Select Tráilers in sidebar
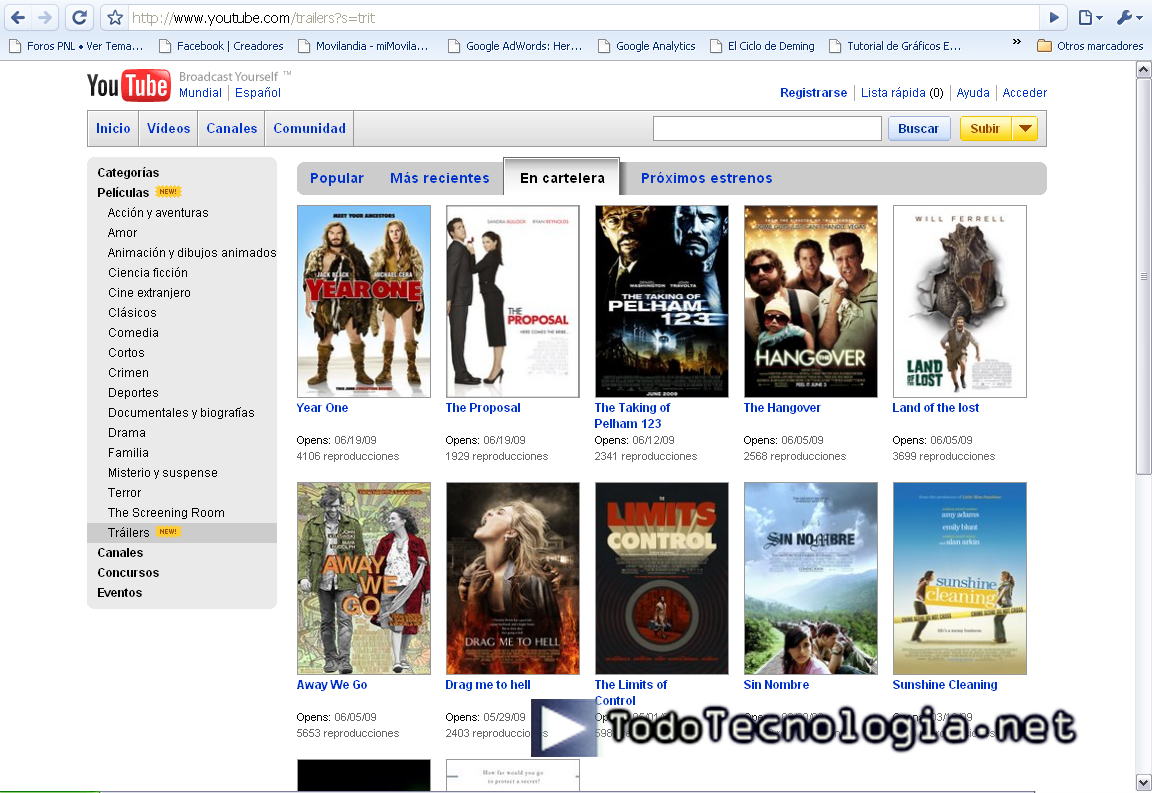This screenshot has width=1152, height=793. coord(129,533)
